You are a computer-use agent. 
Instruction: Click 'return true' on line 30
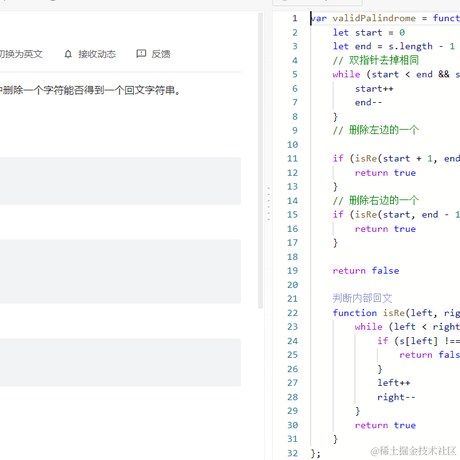[385, 425]
